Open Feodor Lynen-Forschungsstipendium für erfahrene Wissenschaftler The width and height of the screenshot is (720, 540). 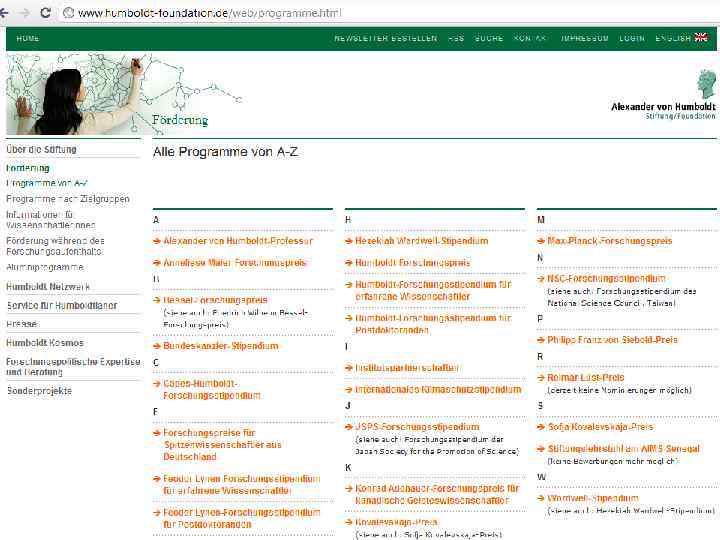(242, 484)
